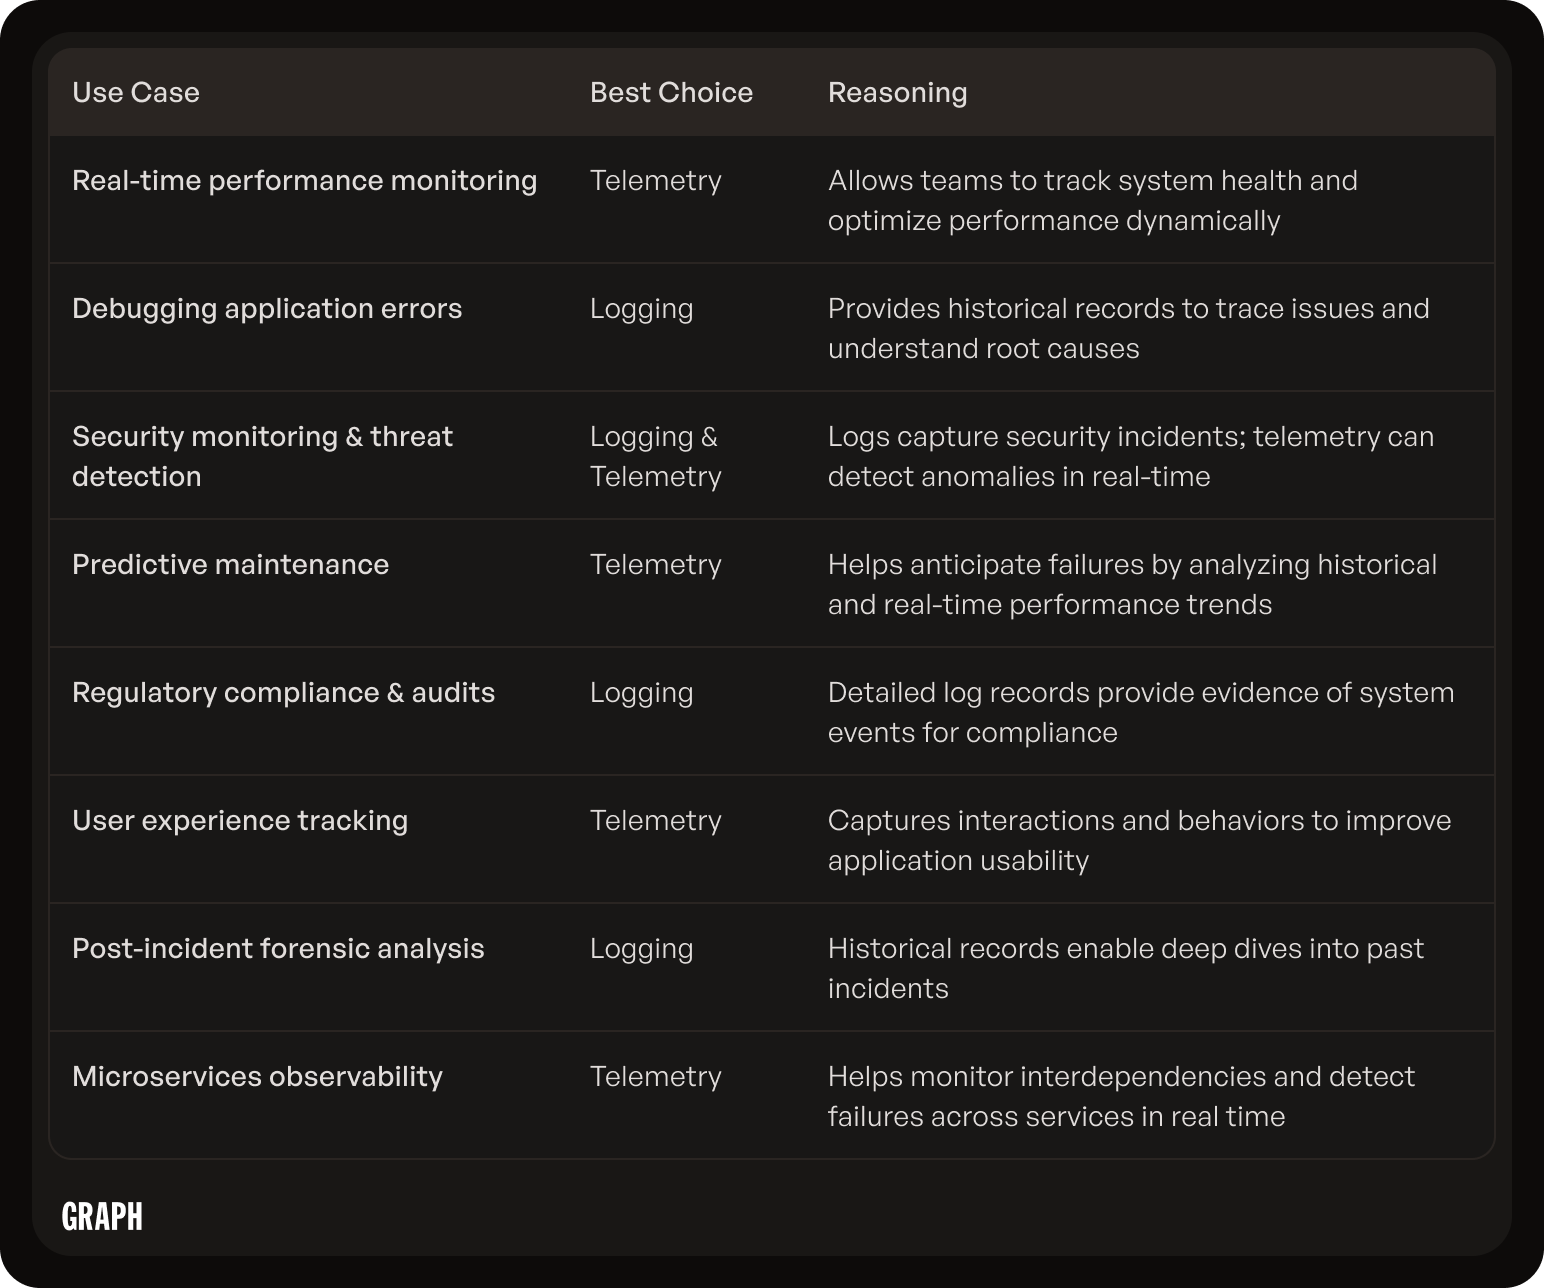Select reasoning "Captures interactions and behaviors"
Image resolution: width=1544 pixels, height=1288 pixels.
point(1139,840)
